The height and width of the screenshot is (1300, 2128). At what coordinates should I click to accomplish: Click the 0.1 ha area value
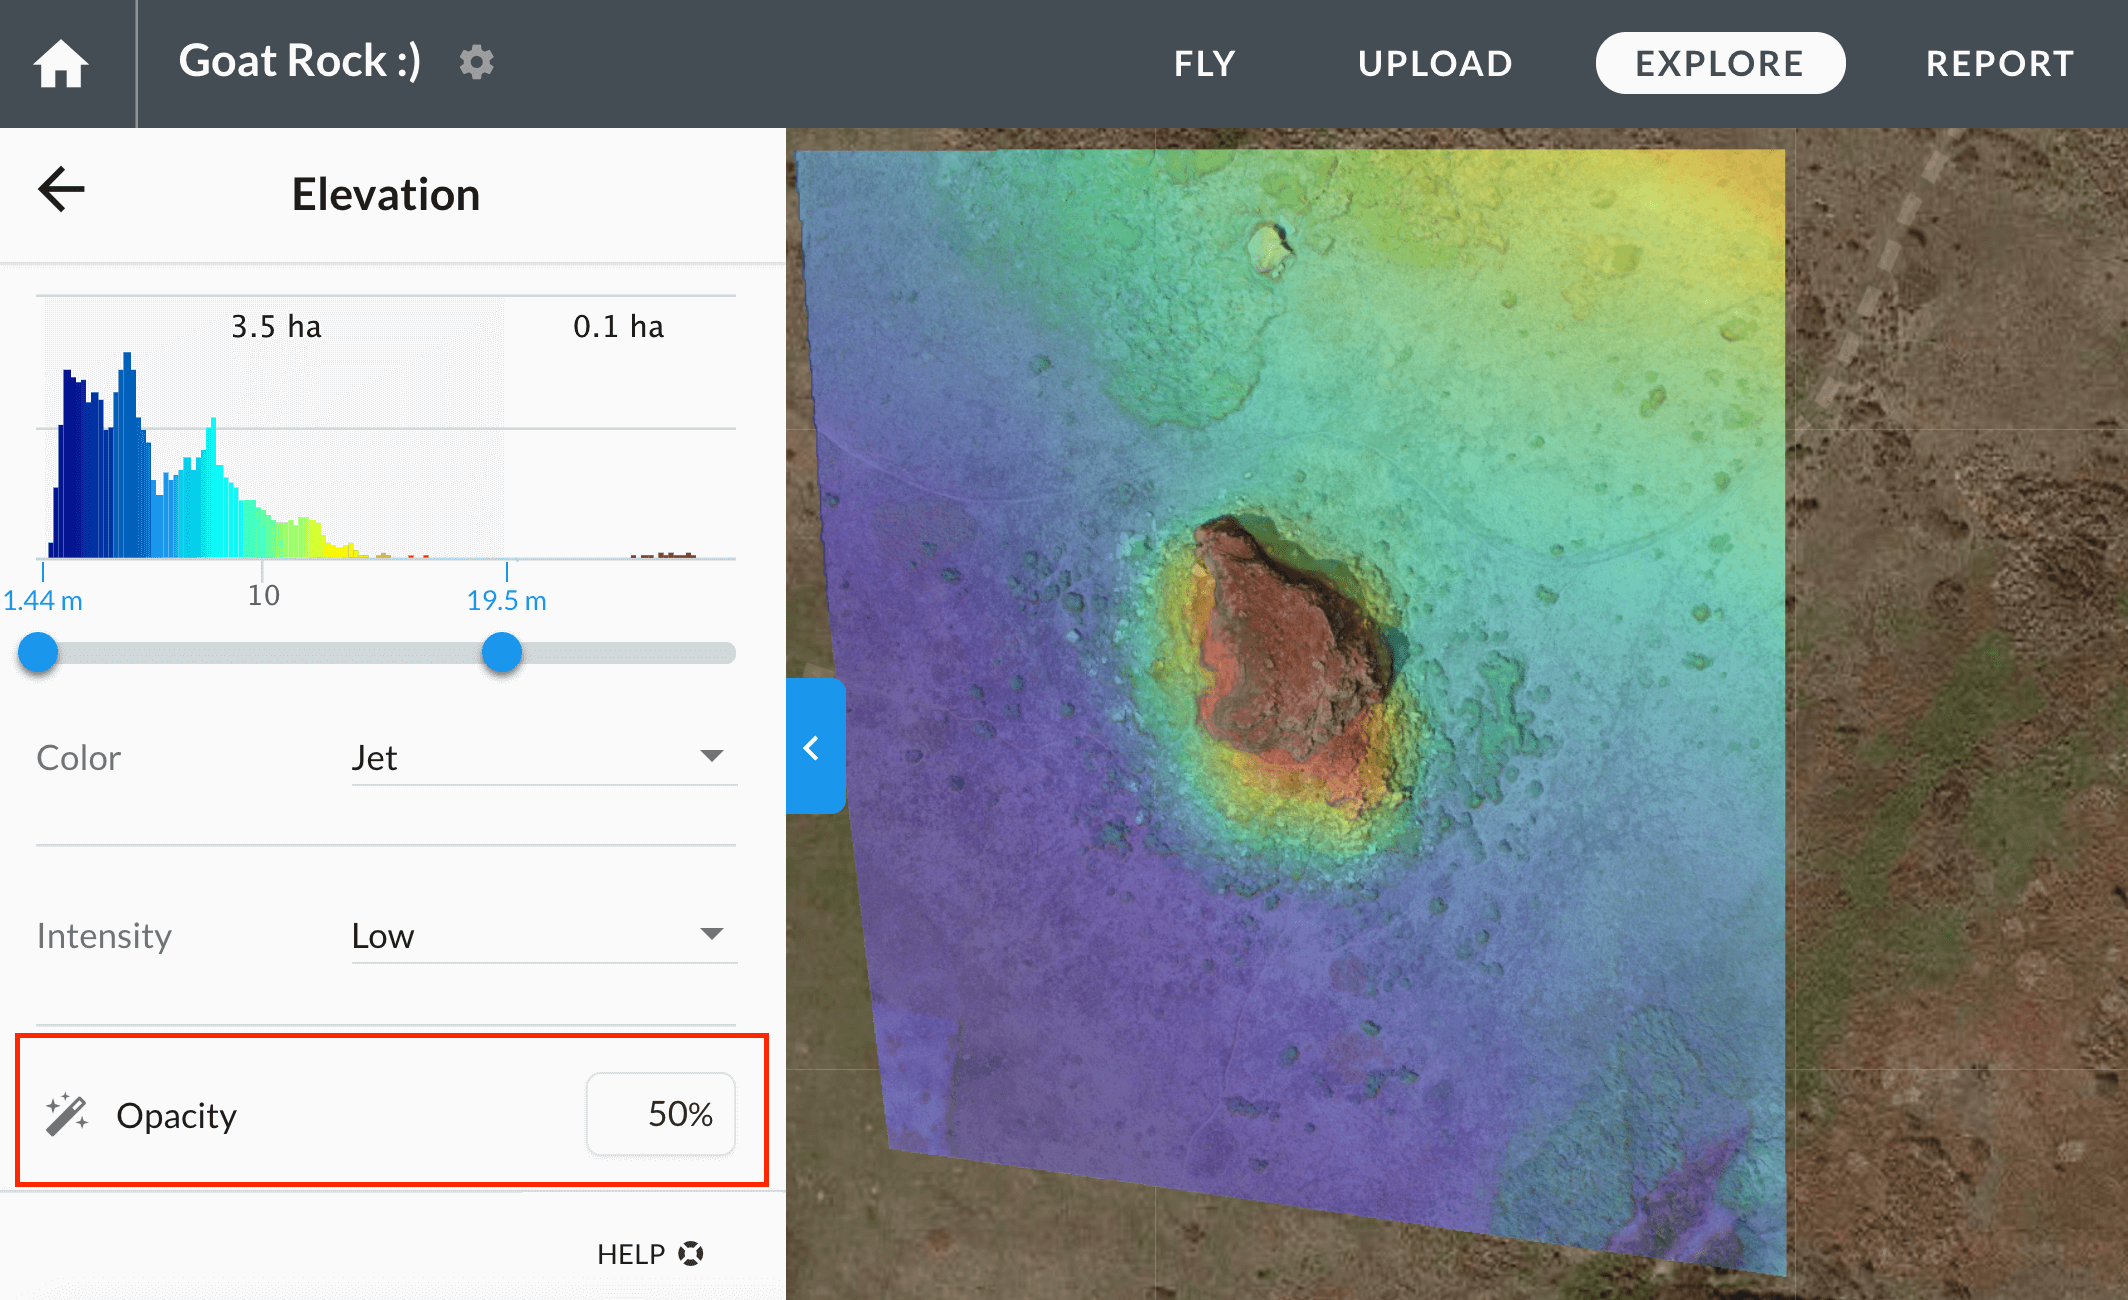(x=619, y=326)
